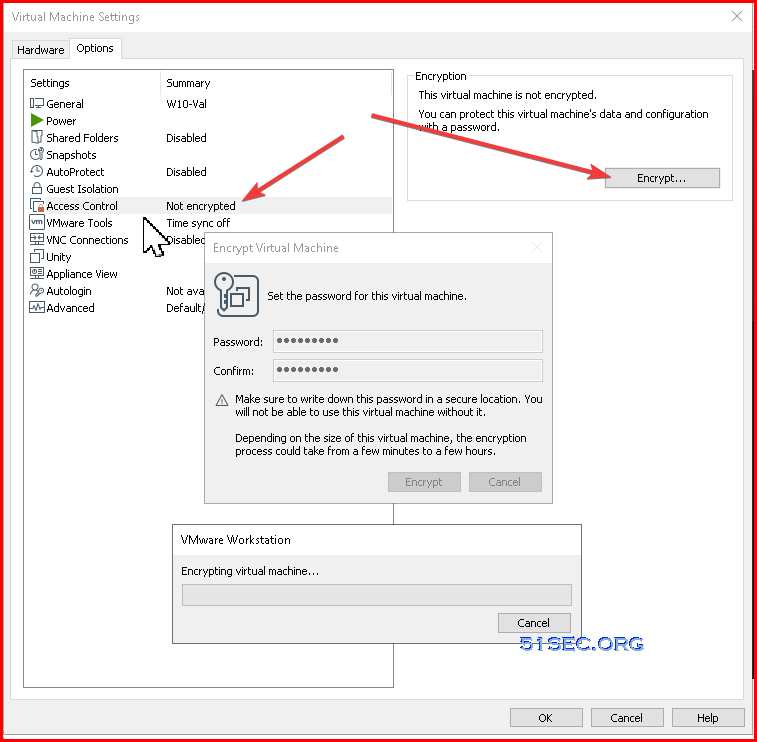Select the VMware Tools row
The width and height of the screenshot is (757, 742).
(210, 223)
